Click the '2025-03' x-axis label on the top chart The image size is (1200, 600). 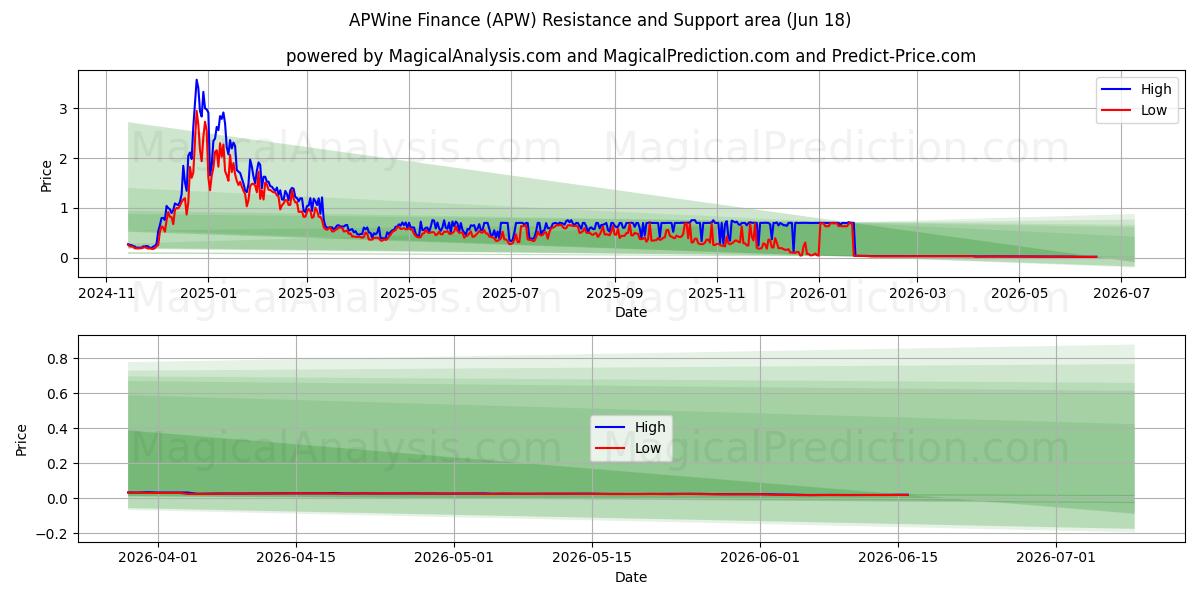pyautogui.click(x=306, y=293)
